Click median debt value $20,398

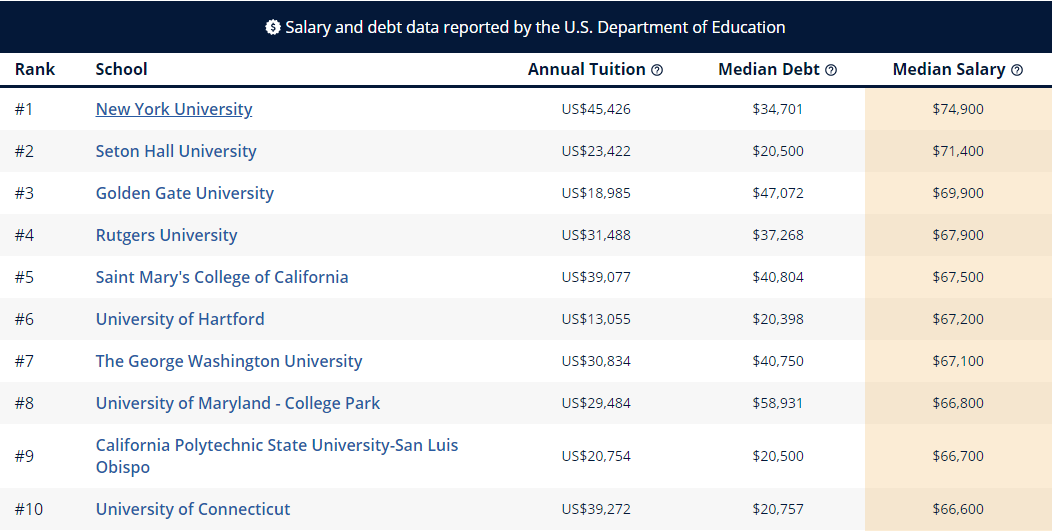[x=778, y=319]
